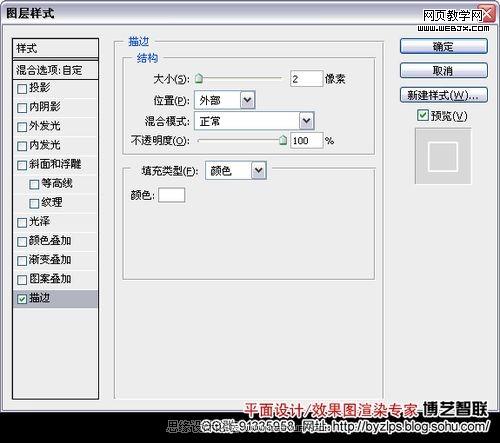500x443 pixels.
Task: Click the 新建样式 new style button
Action: (x=444, y=95)
